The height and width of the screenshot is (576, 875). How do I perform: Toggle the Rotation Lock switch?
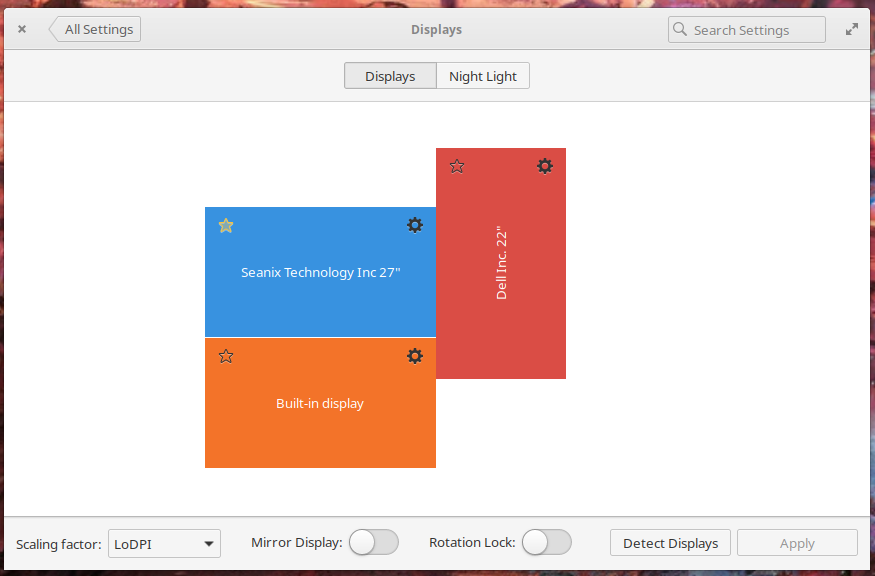547,543
